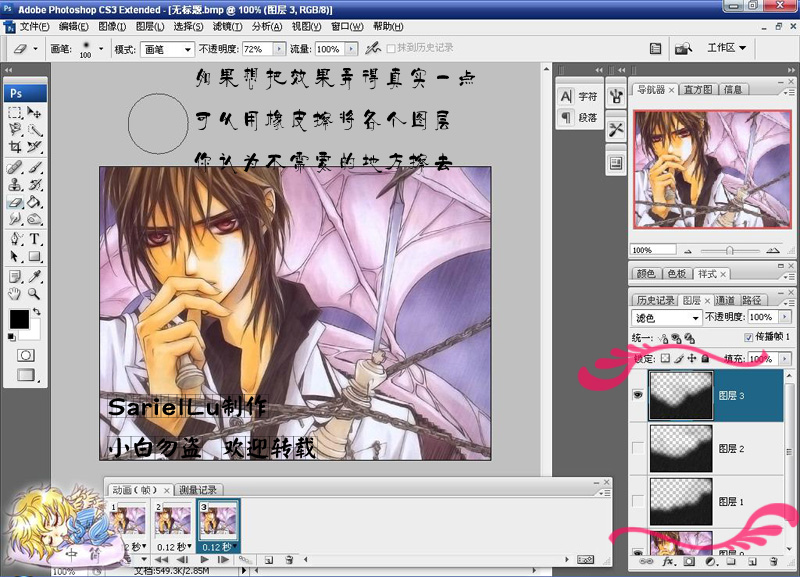Screen dimensions: 800x577
Task: Switch to the 直方图 tab
Action: pyautogui.click(x=697, y=90)
